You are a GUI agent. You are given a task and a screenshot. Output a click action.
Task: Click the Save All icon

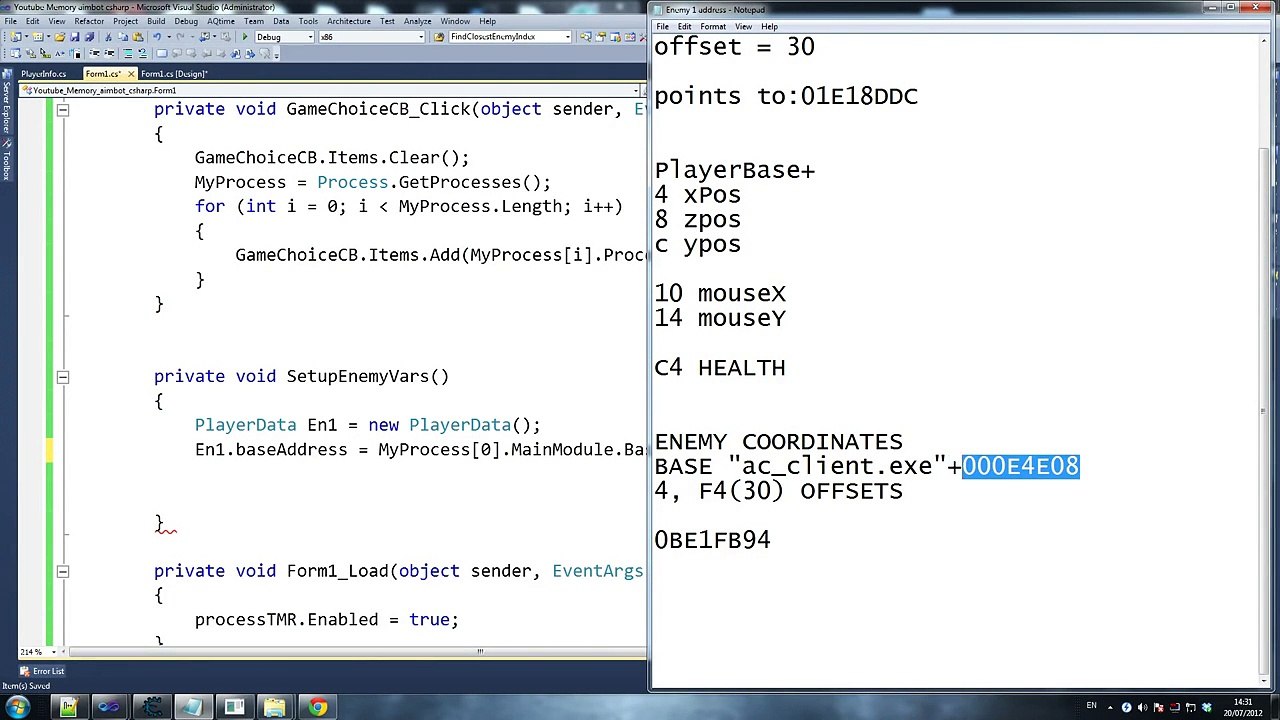(x=89, y=37)
